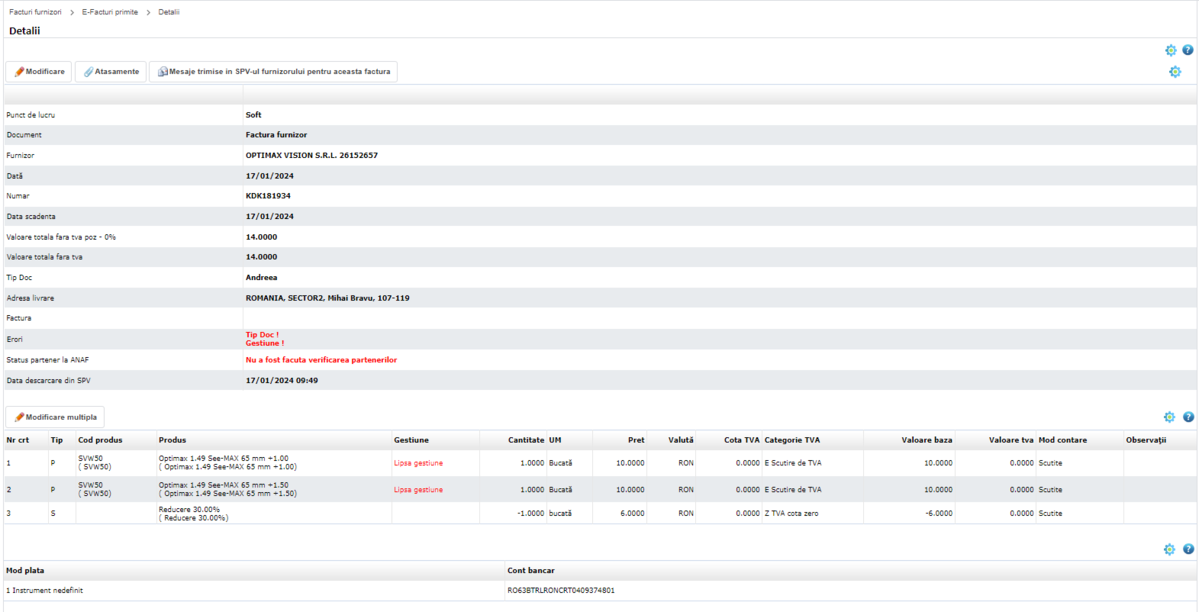The image size is (1199, 612).
Task: Click Lipsa gestiune in first product row
Action: 418,463
